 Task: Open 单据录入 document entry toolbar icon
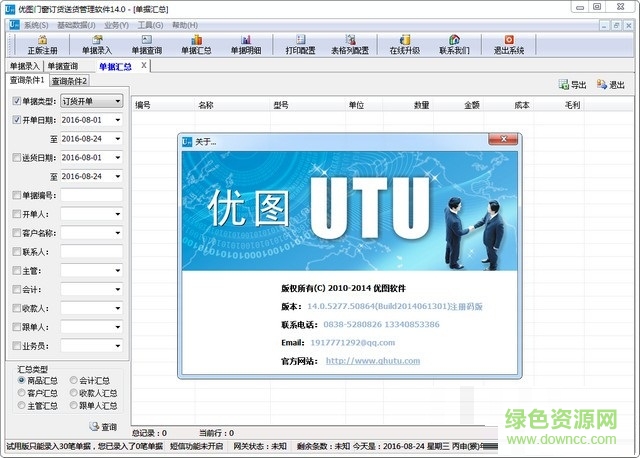pyautogui.click(x=97, y=45)
